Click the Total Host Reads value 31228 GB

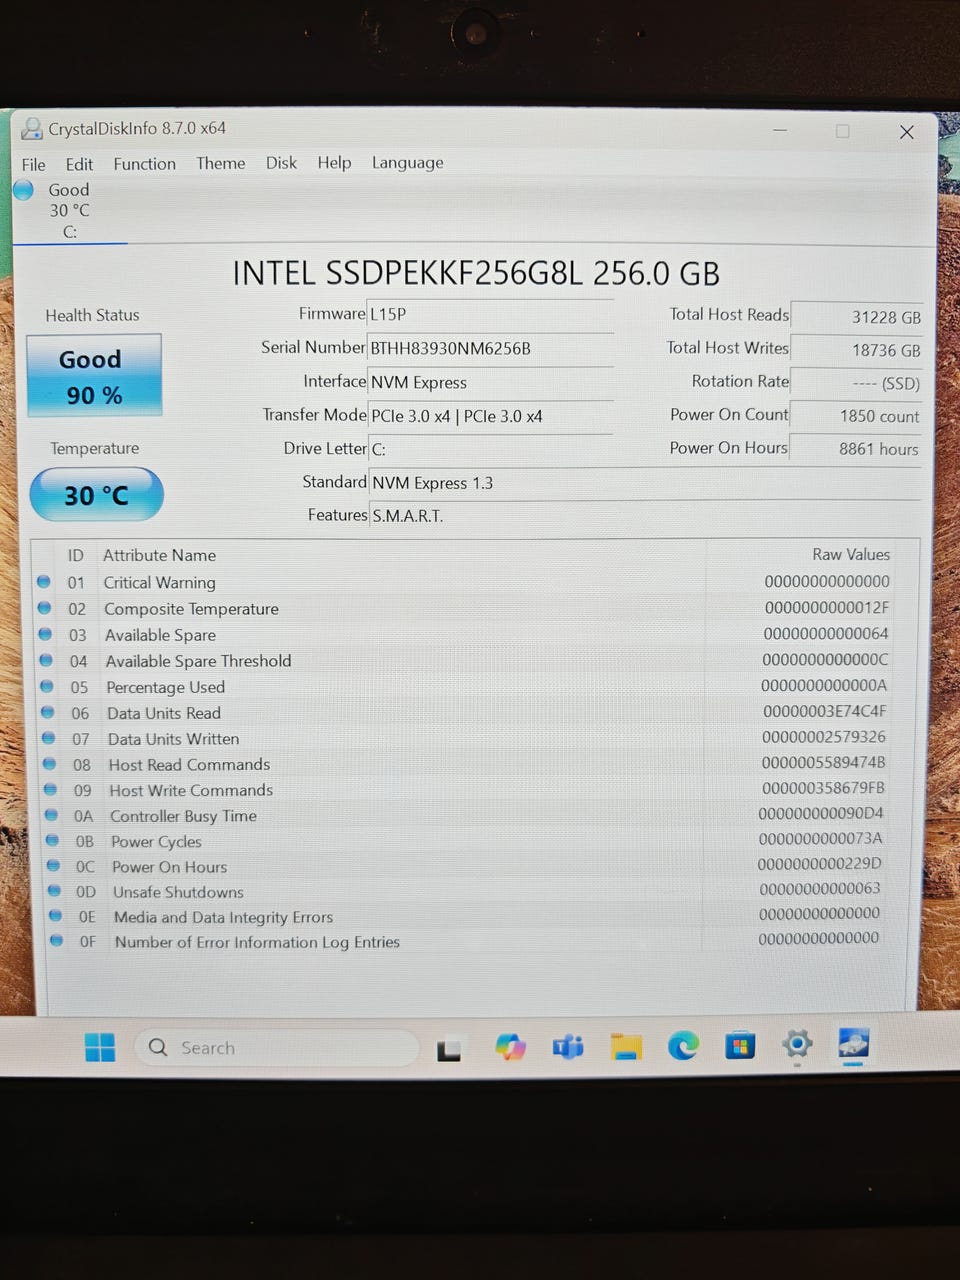coord(856,316)
